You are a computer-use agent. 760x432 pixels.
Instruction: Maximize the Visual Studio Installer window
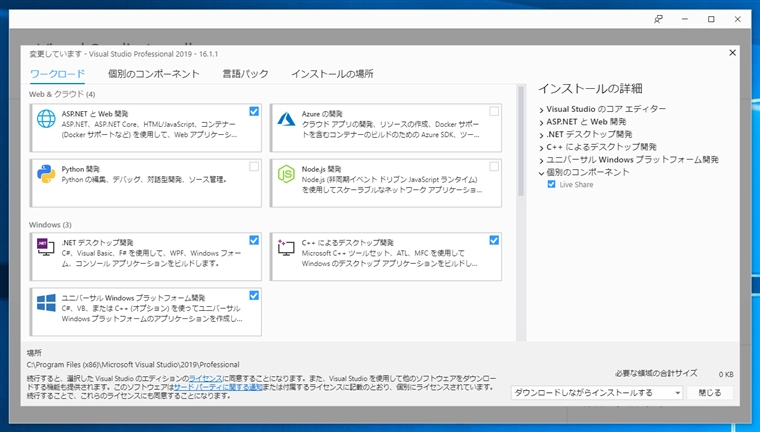711,19
